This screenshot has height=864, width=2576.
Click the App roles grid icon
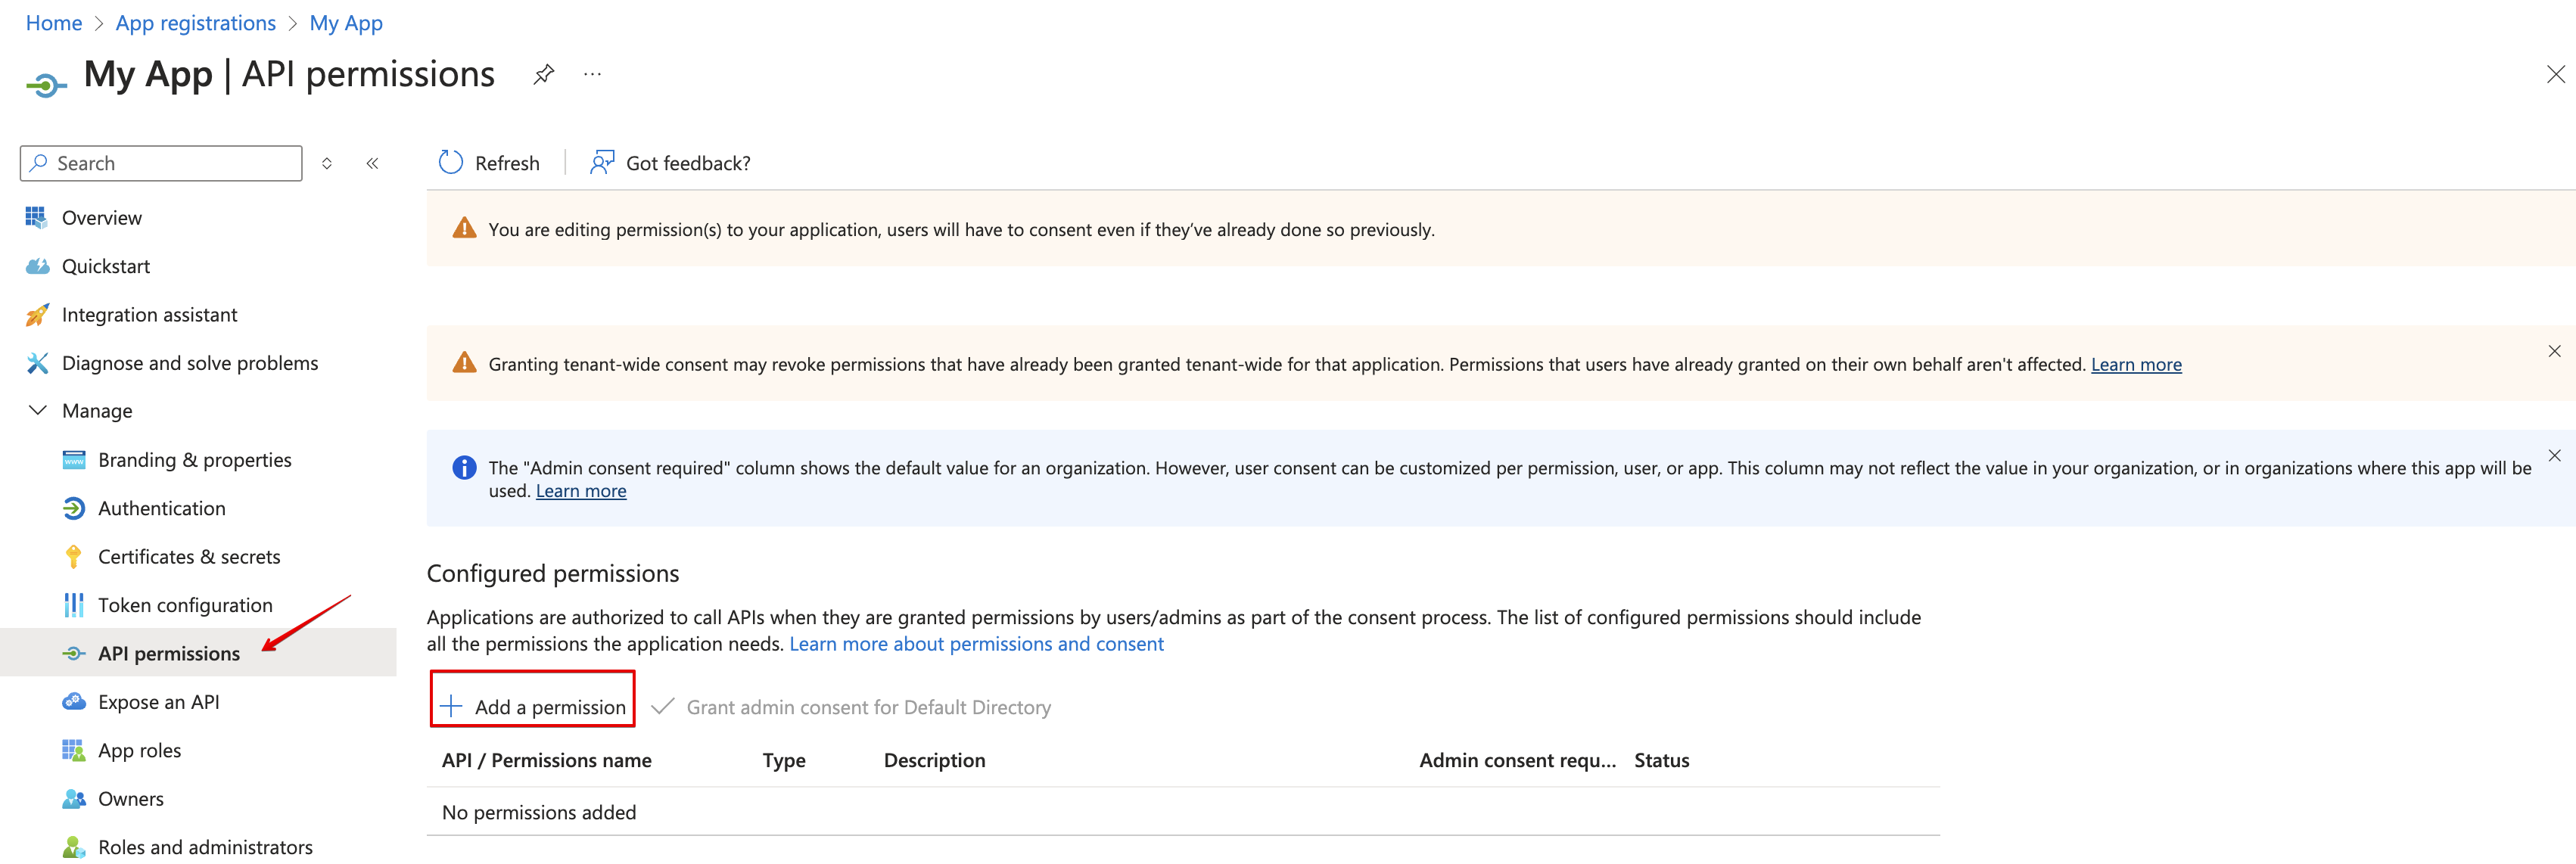[x=74, y=750]
